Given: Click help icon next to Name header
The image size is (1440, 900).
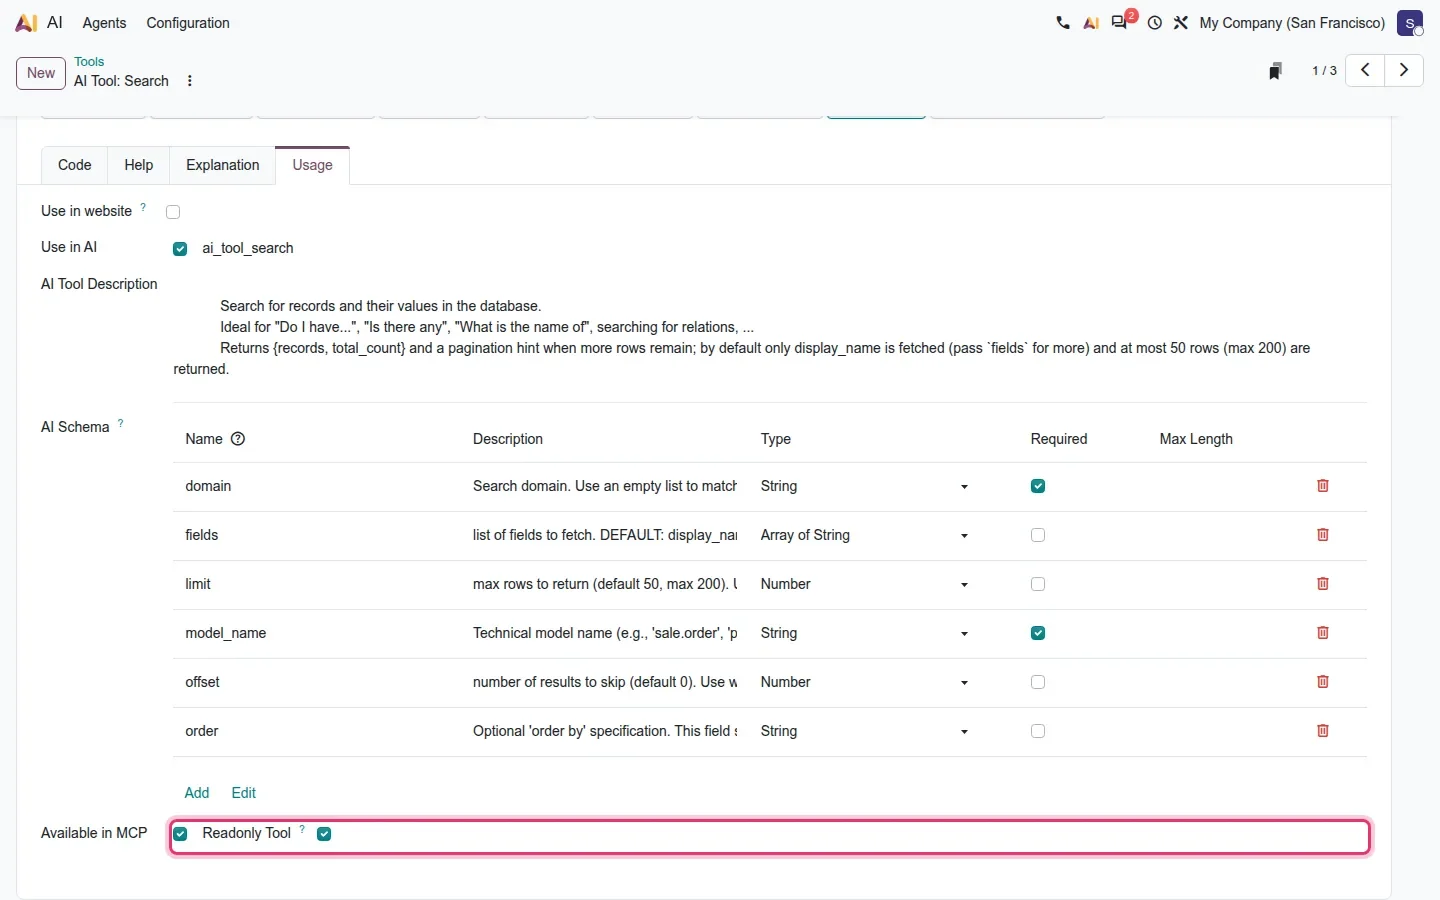Looking at the screenshot, I should click(238, 439).
